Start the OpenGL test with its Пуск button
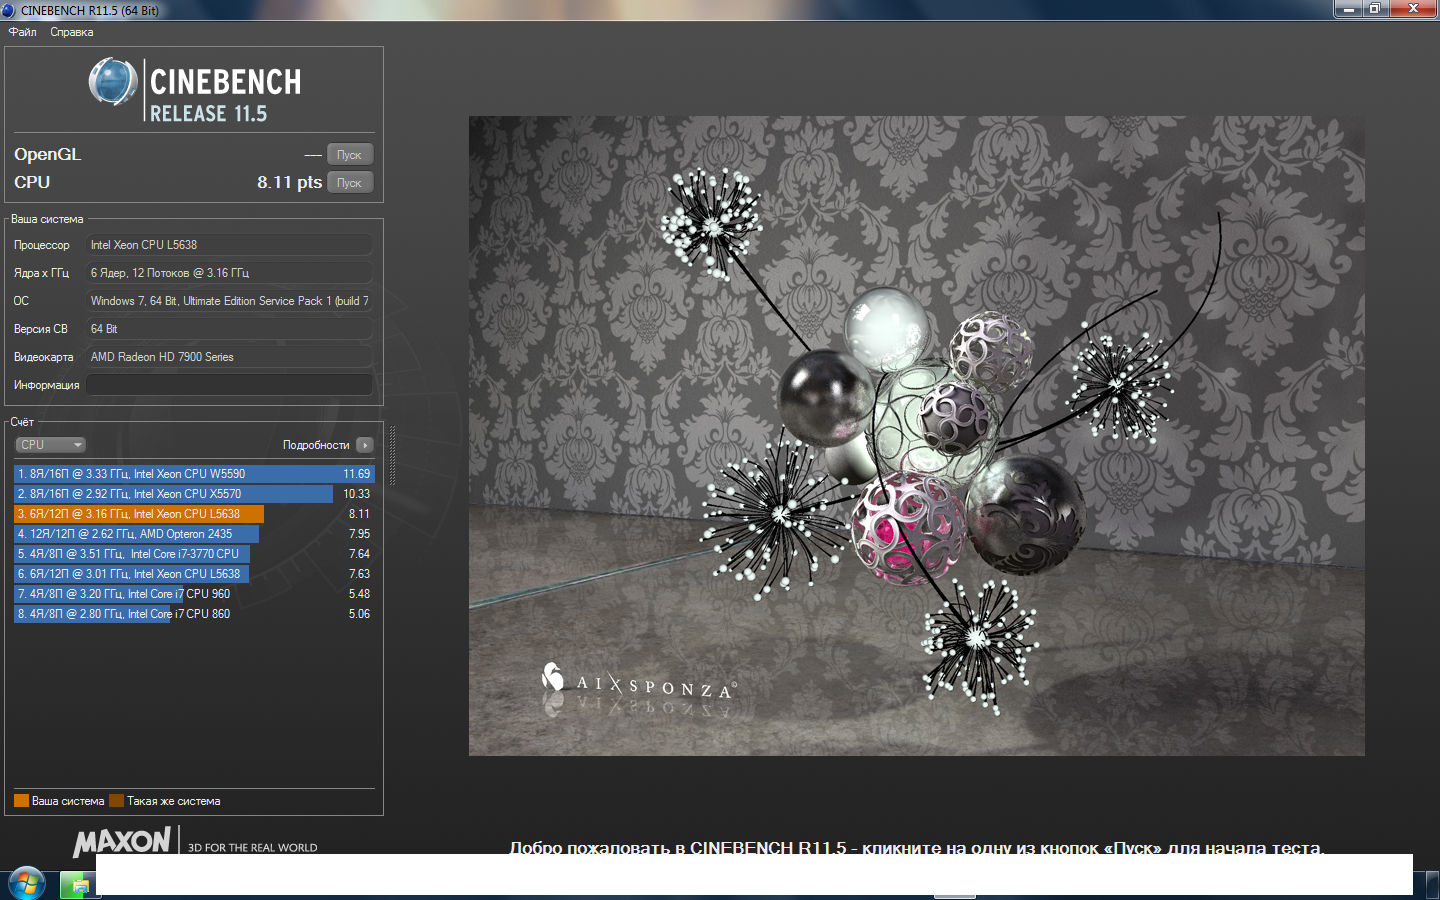Screen dimensions: 1440x900 pyautogui.click(x=350, y=155)
